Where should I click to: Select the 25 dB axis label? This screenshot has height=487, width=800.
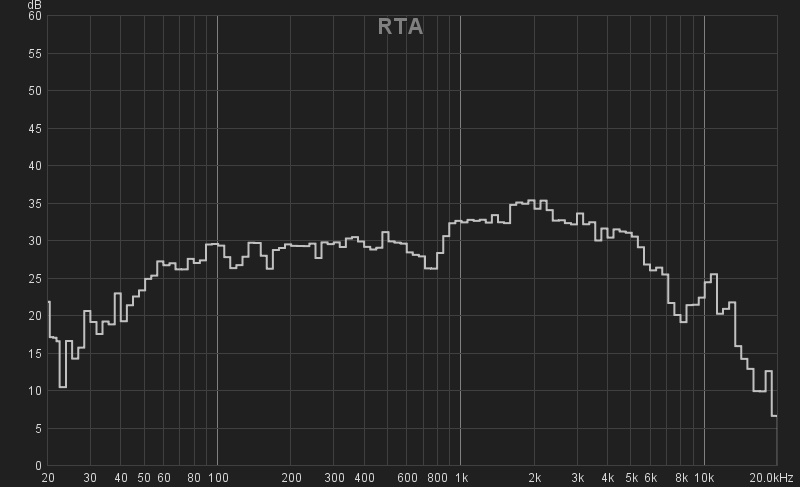click(35, 278)
